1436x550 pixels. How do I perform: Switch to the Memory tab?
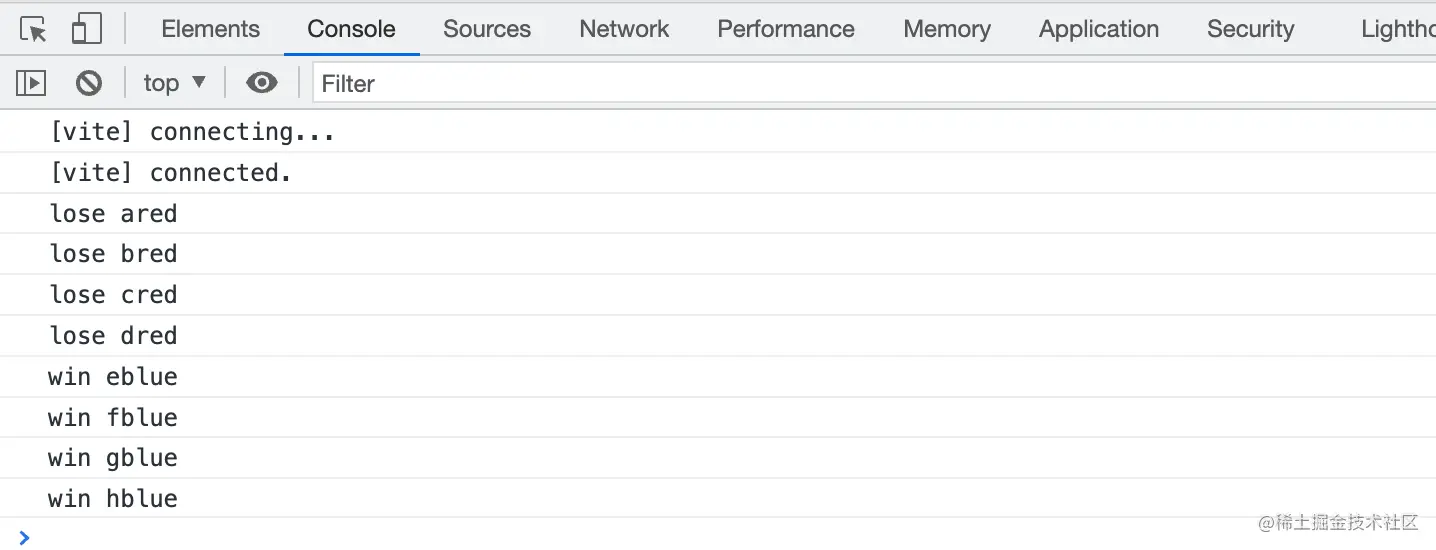coord(947,30)
